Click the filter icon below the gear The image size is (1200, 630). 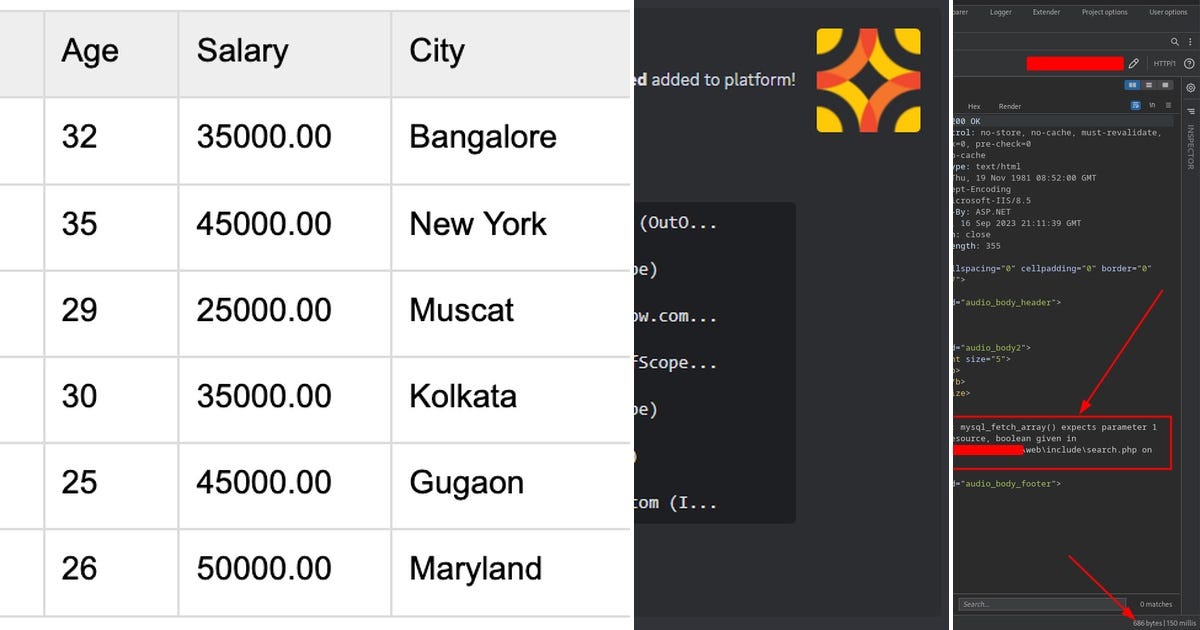[x=1192, y=110]
